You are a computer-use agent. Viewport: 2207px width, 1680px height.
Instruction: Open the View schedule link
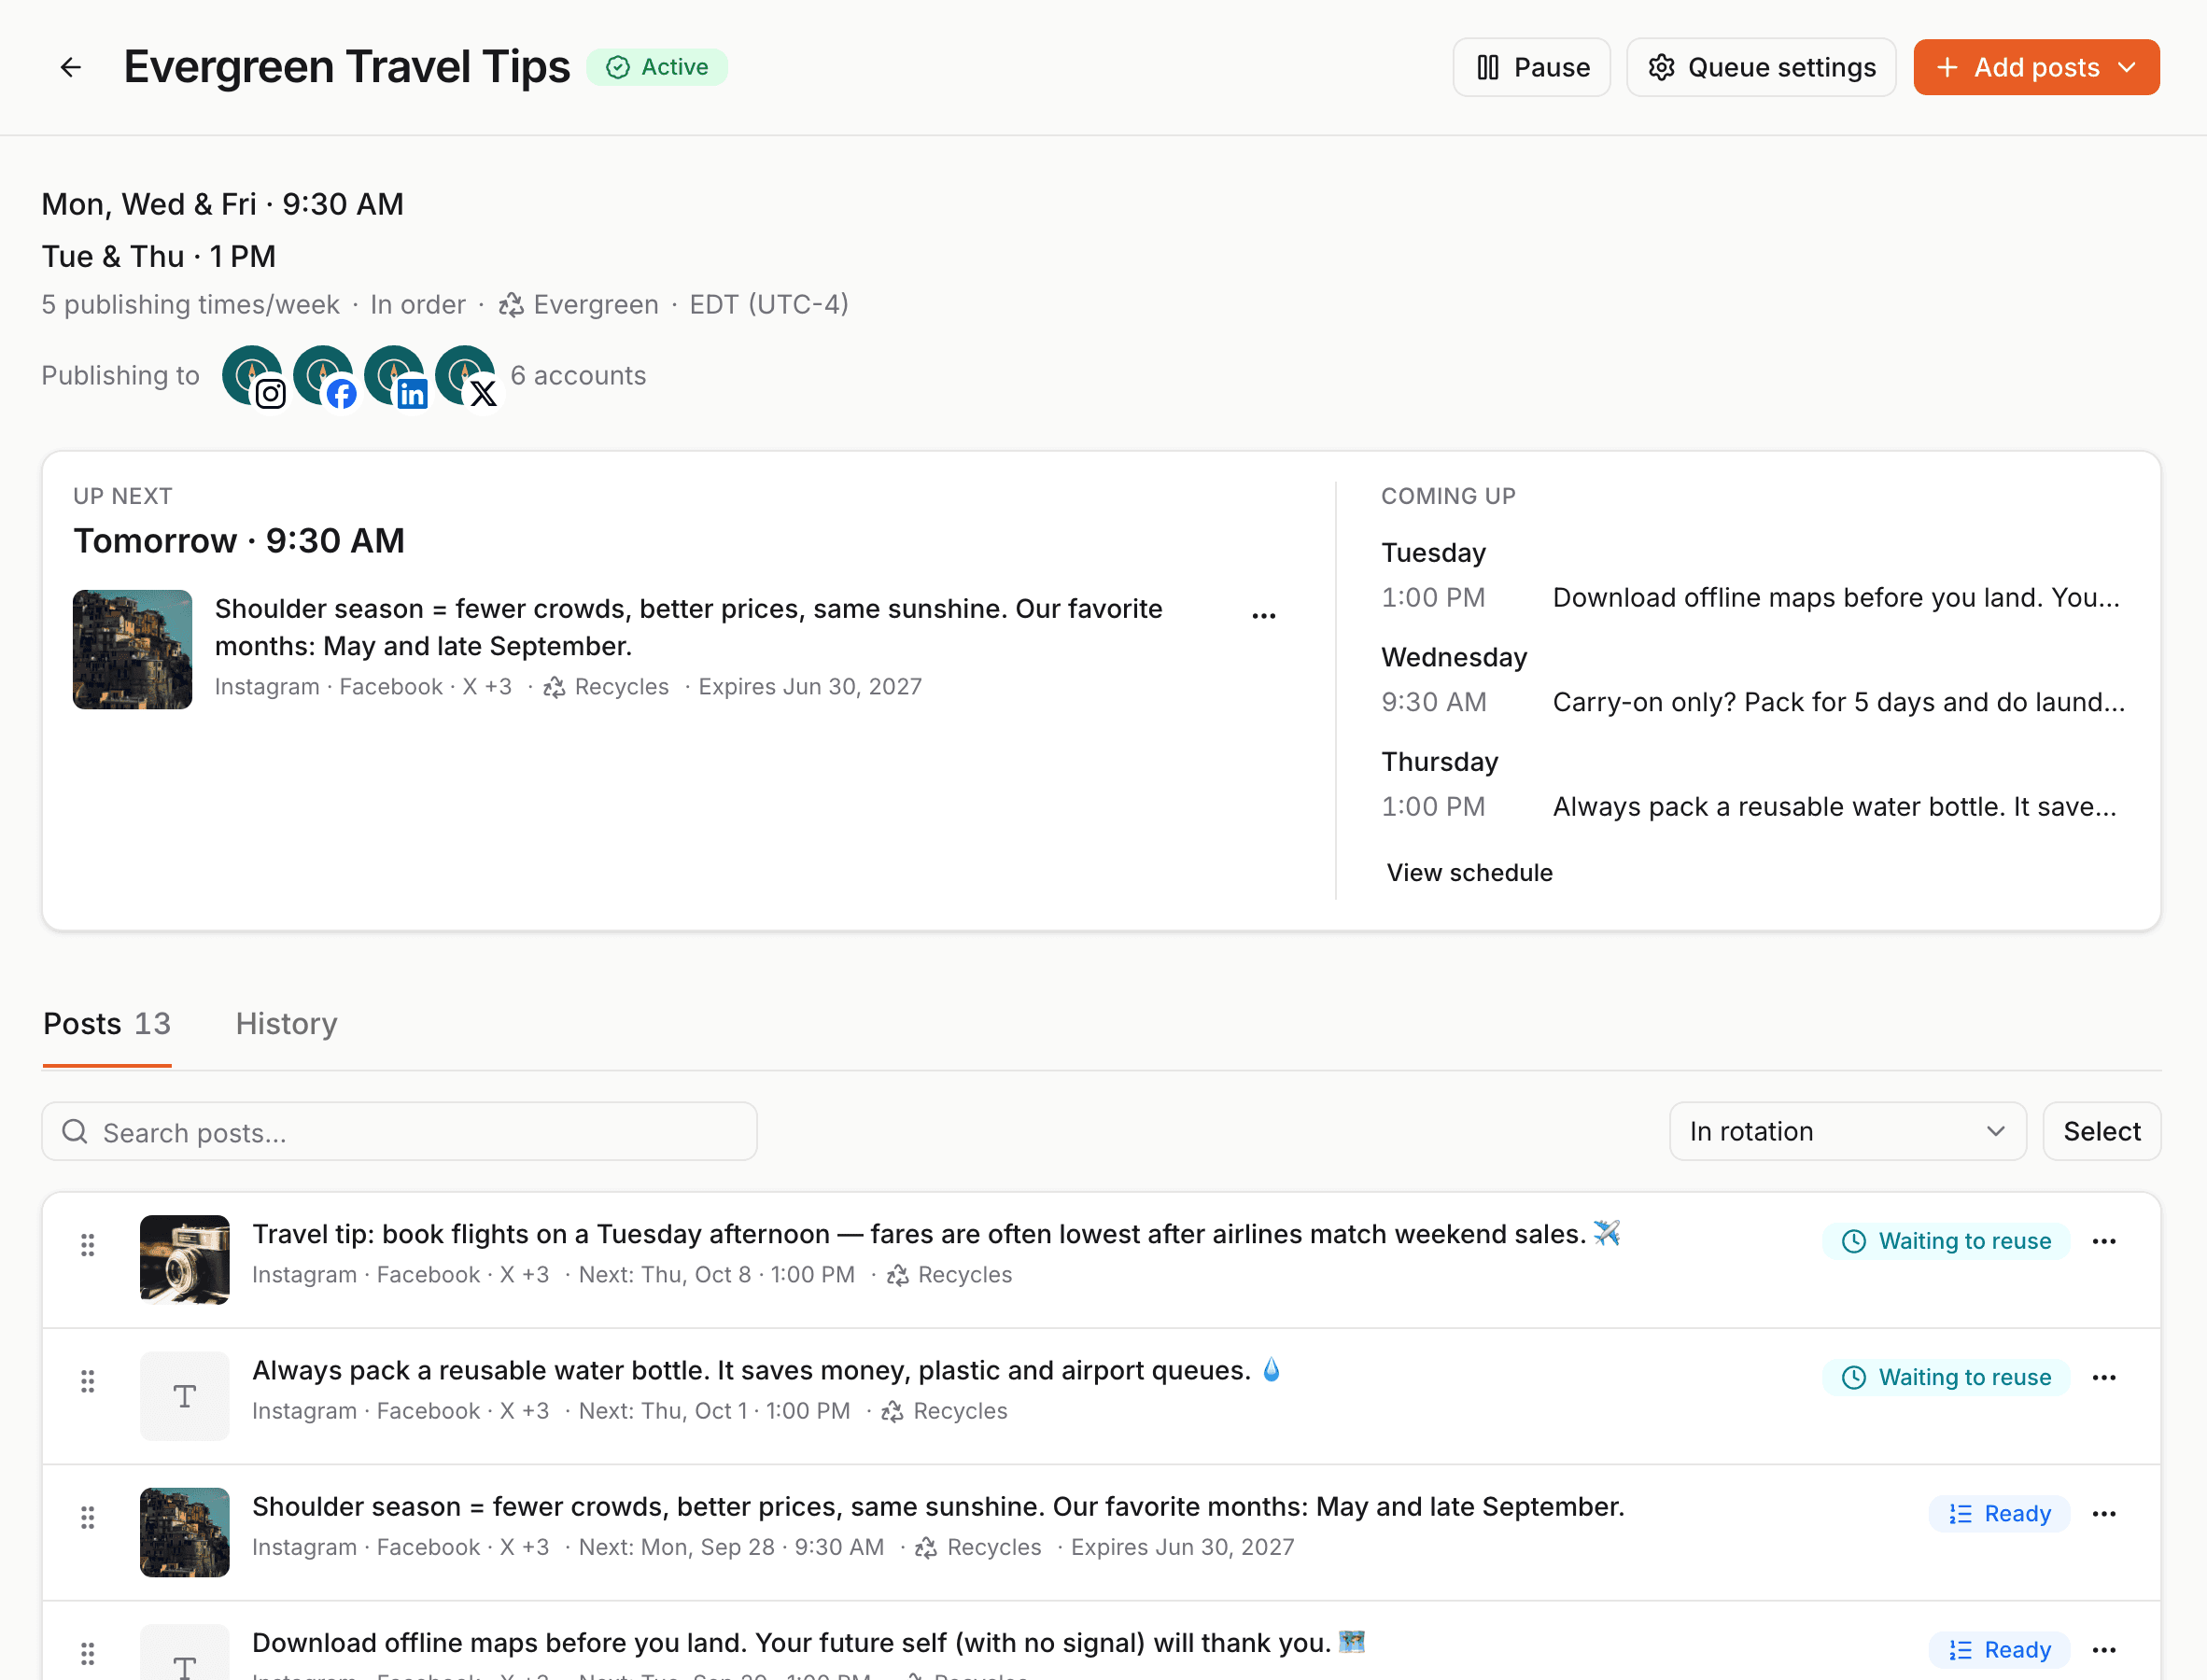(x=1469, y=873)
